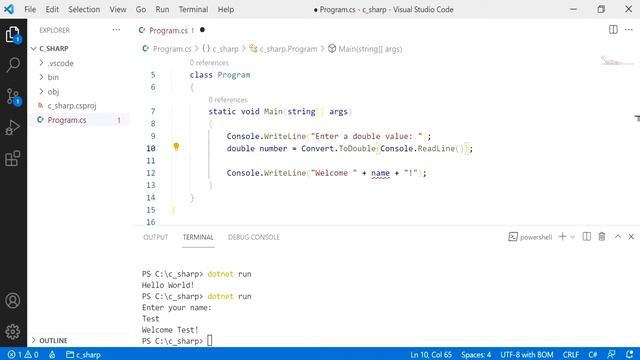Click '0 references' above Main method
This screenshot has height=360, width=640.
tap(228, 100)
